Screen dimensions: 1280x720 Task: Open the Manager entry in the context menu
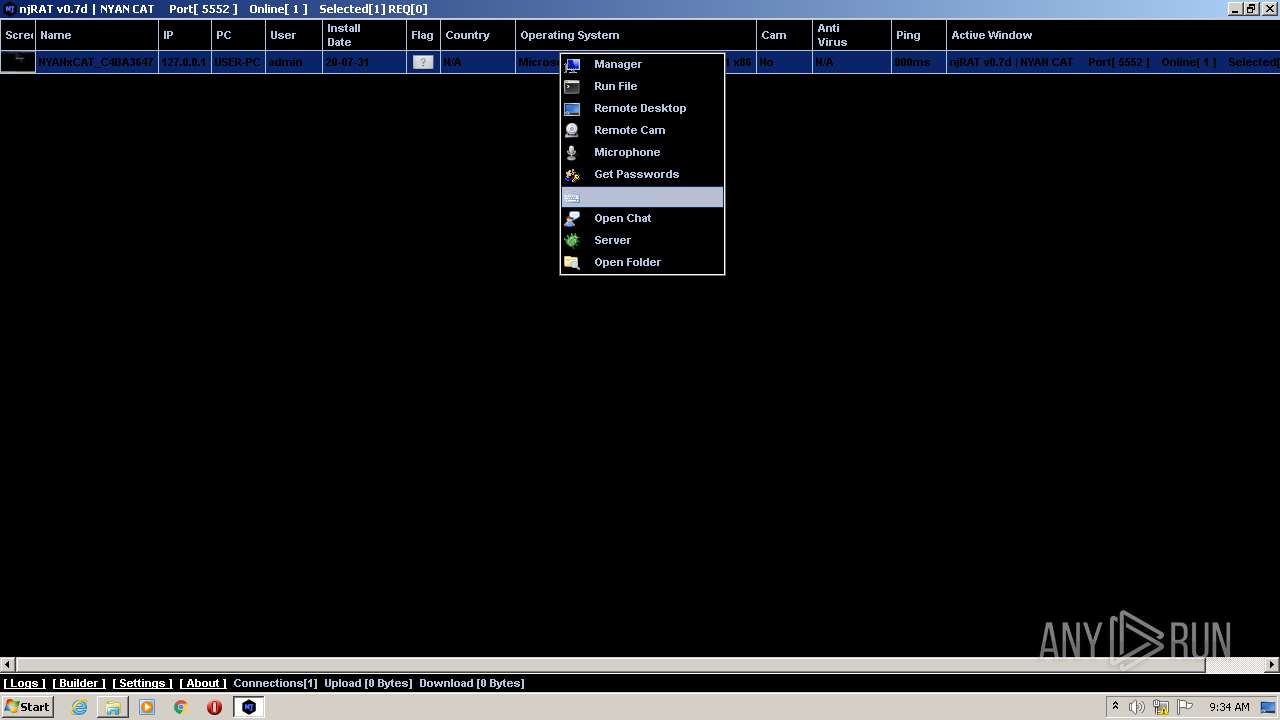click(642, 64)
